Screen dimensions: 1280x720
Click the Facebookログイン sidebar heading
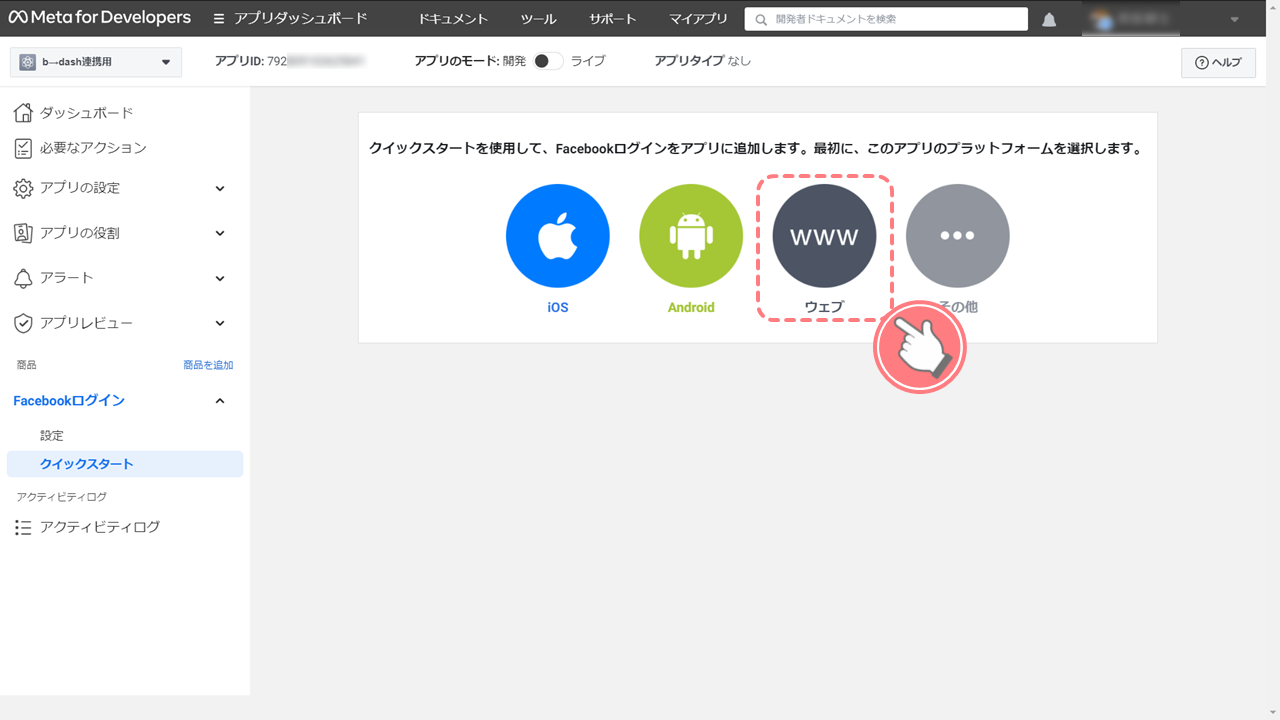pos(69,401)
